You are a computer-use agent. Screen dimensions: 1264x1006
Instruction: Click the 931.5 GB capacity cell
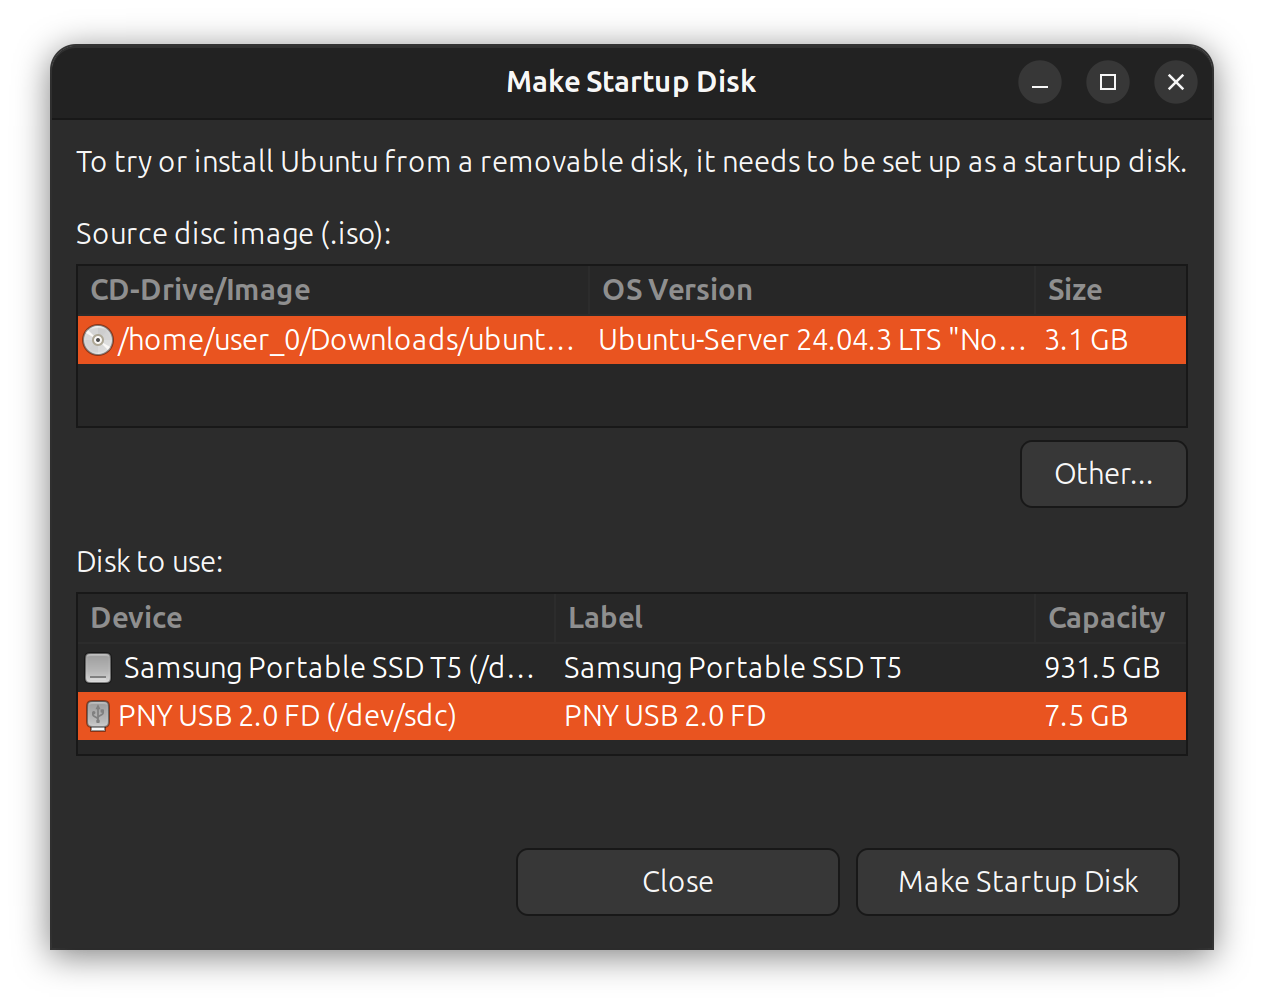(x=1102, y=668)
